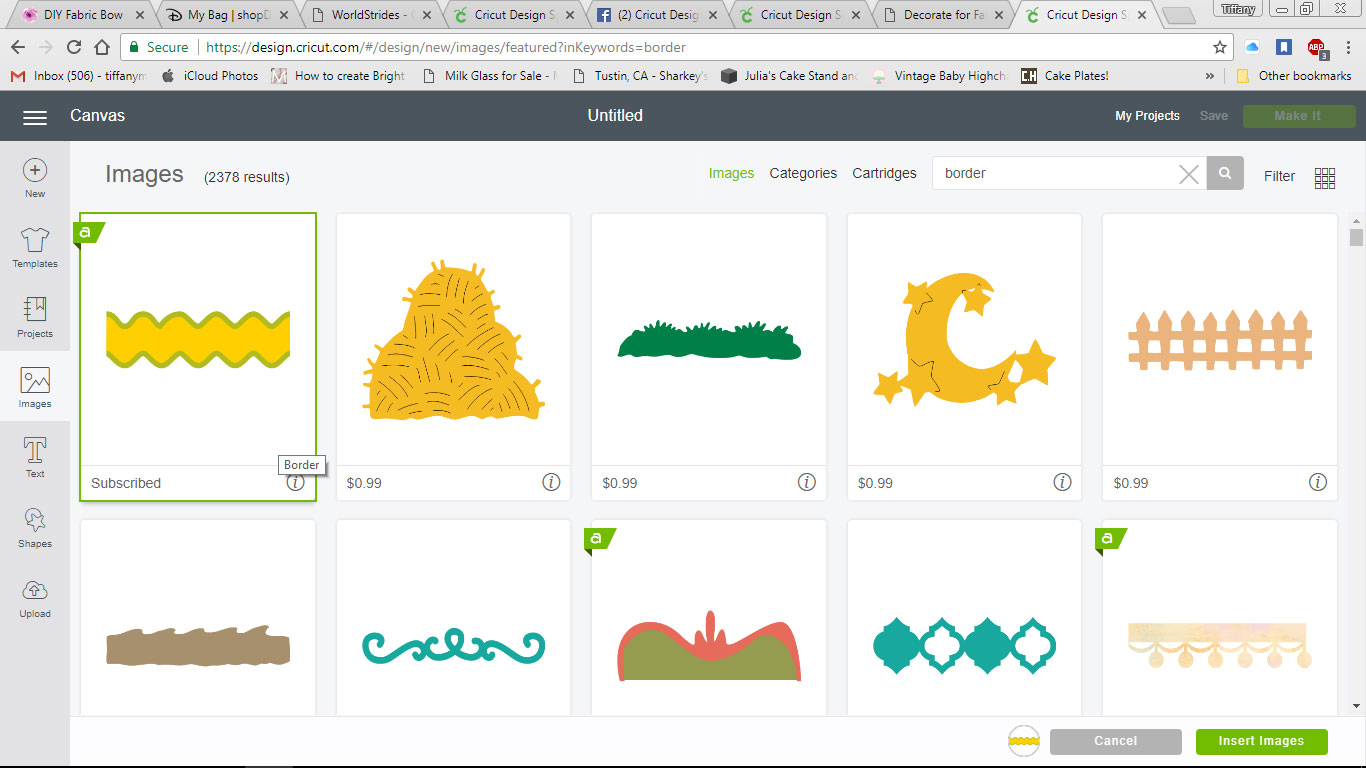Open the hamburger menu beside Canvas
Viewport: 1366px width, 768px height.
[x=35, y=117]
